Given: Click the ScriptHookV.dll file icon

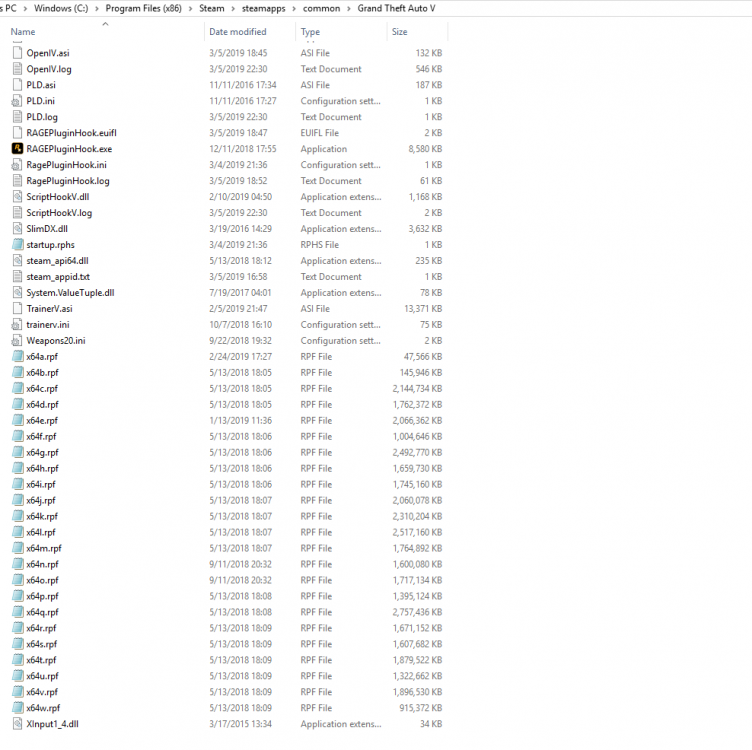Looking at the screenshot, I should pyautogui.click(x=17, y=197).
